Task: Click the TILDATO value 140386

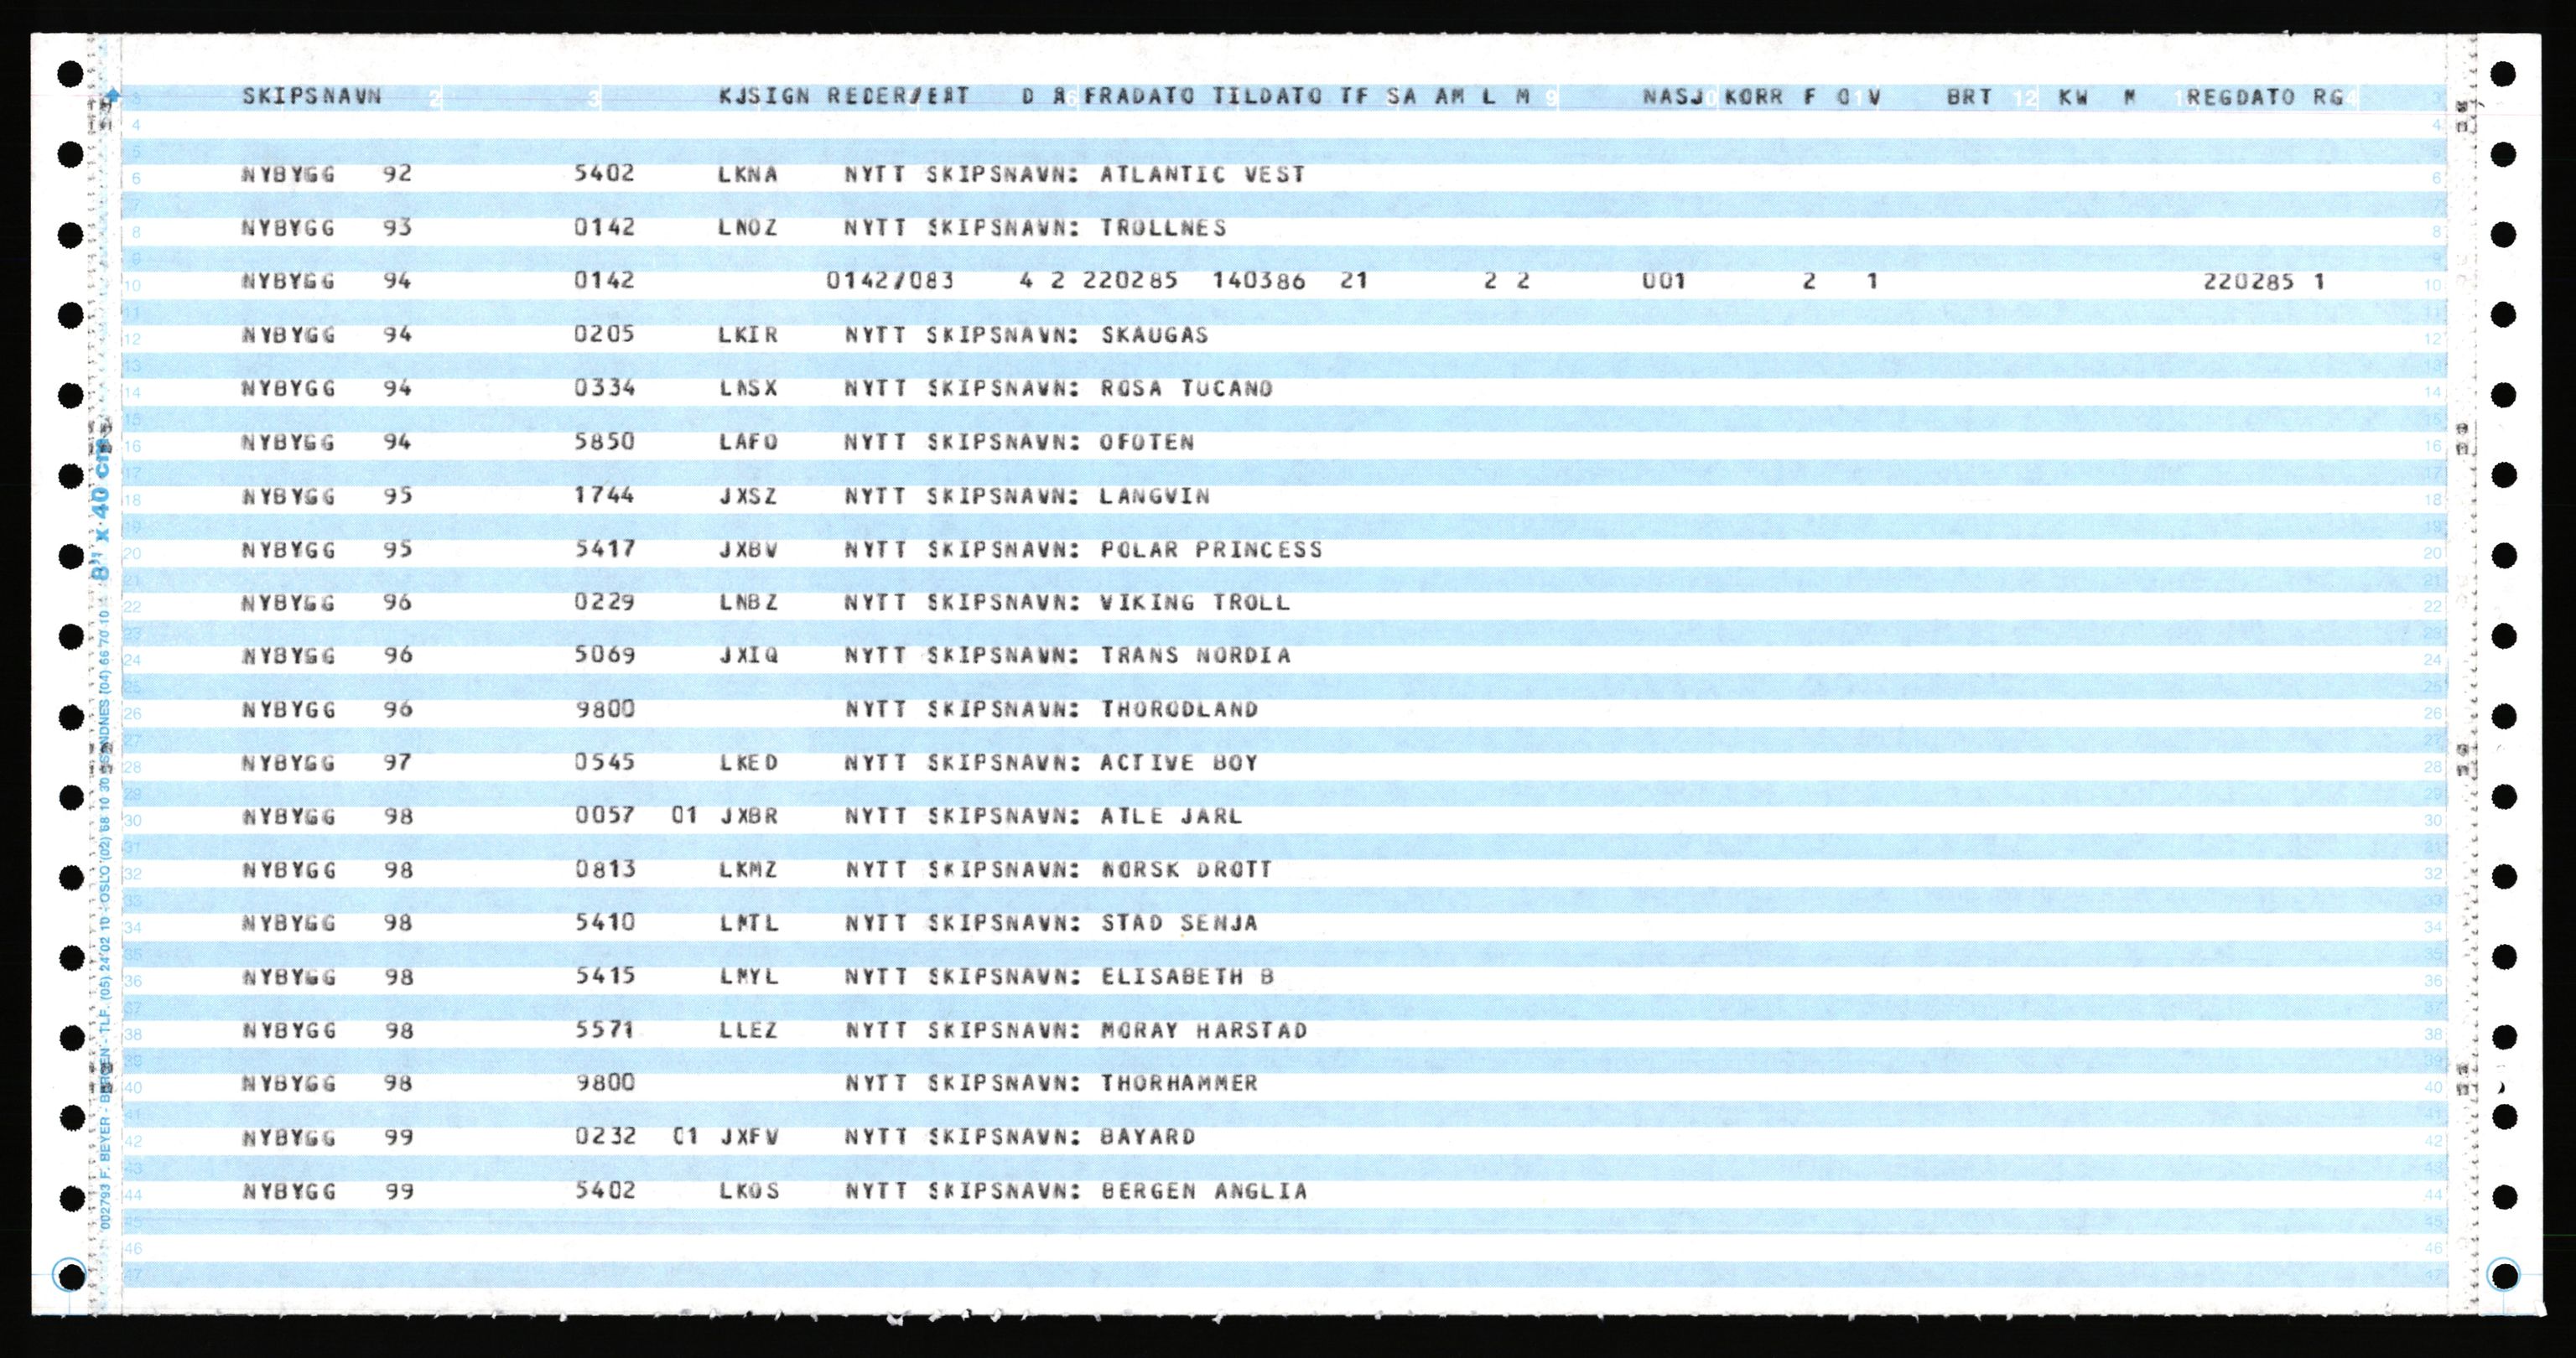Action: click(1259, 281)
